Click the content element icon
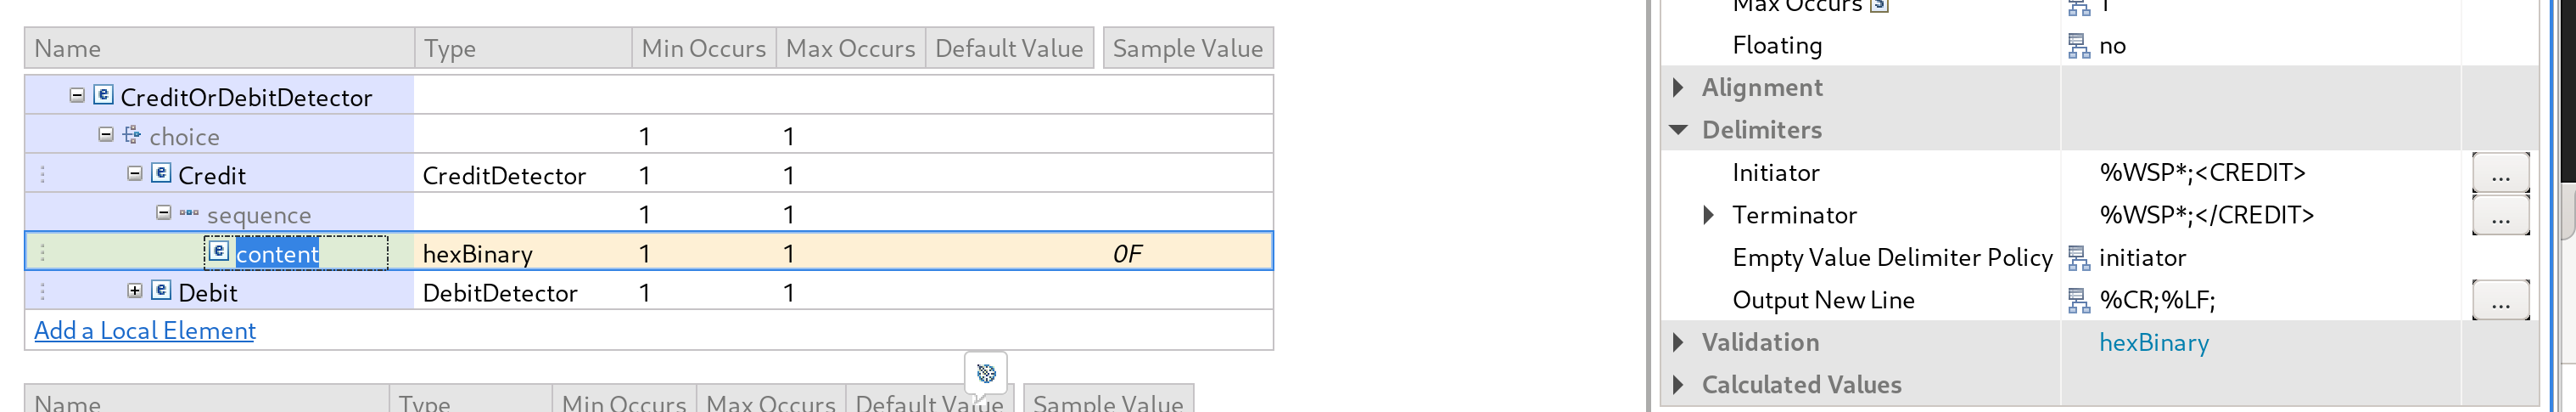 click(219, 251)
